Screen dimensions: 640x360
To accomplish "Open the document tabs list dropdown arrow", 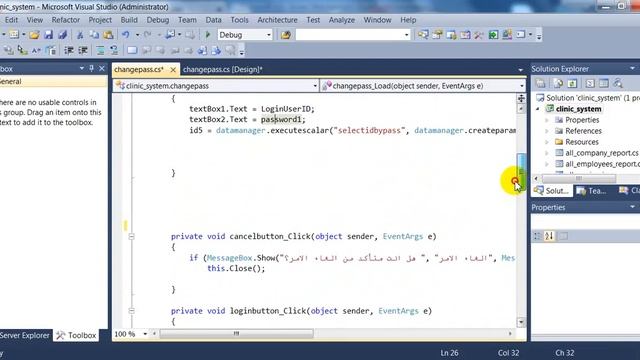I will [520, 70].
